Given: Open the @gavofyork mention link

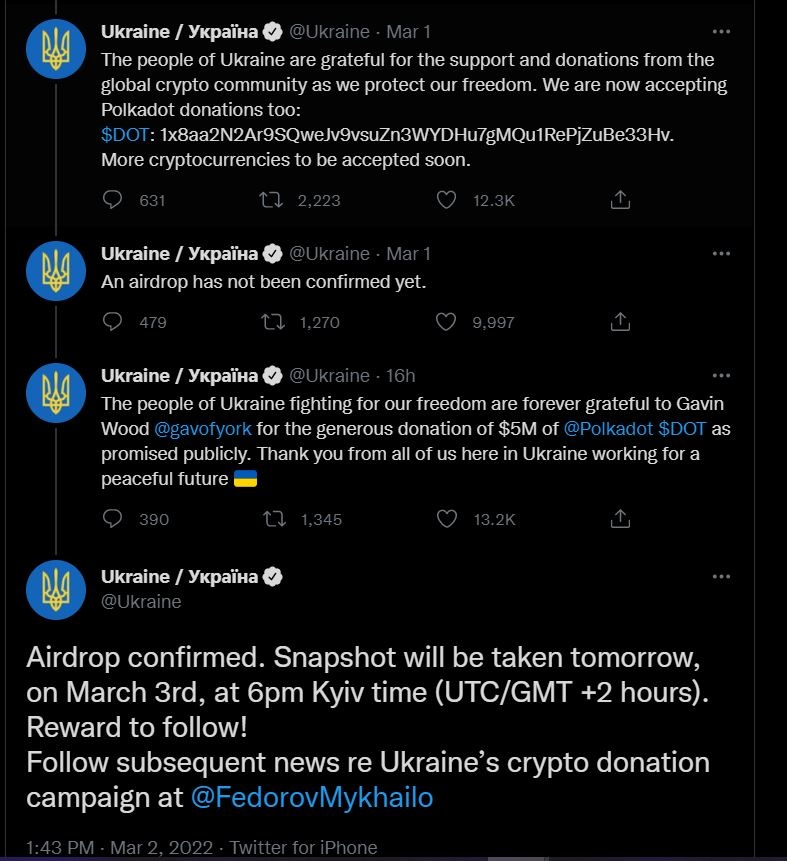Looking at the screenshot, I should [203, 428].
